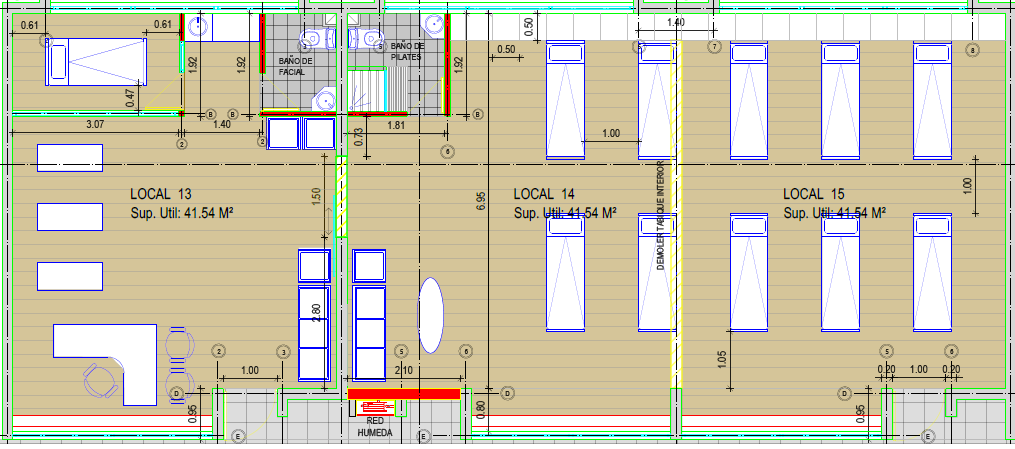Select the 1.81 dimension below Baño de Pilates
1015x449 pixels.
pyautogui.click(x=395, y=126)
